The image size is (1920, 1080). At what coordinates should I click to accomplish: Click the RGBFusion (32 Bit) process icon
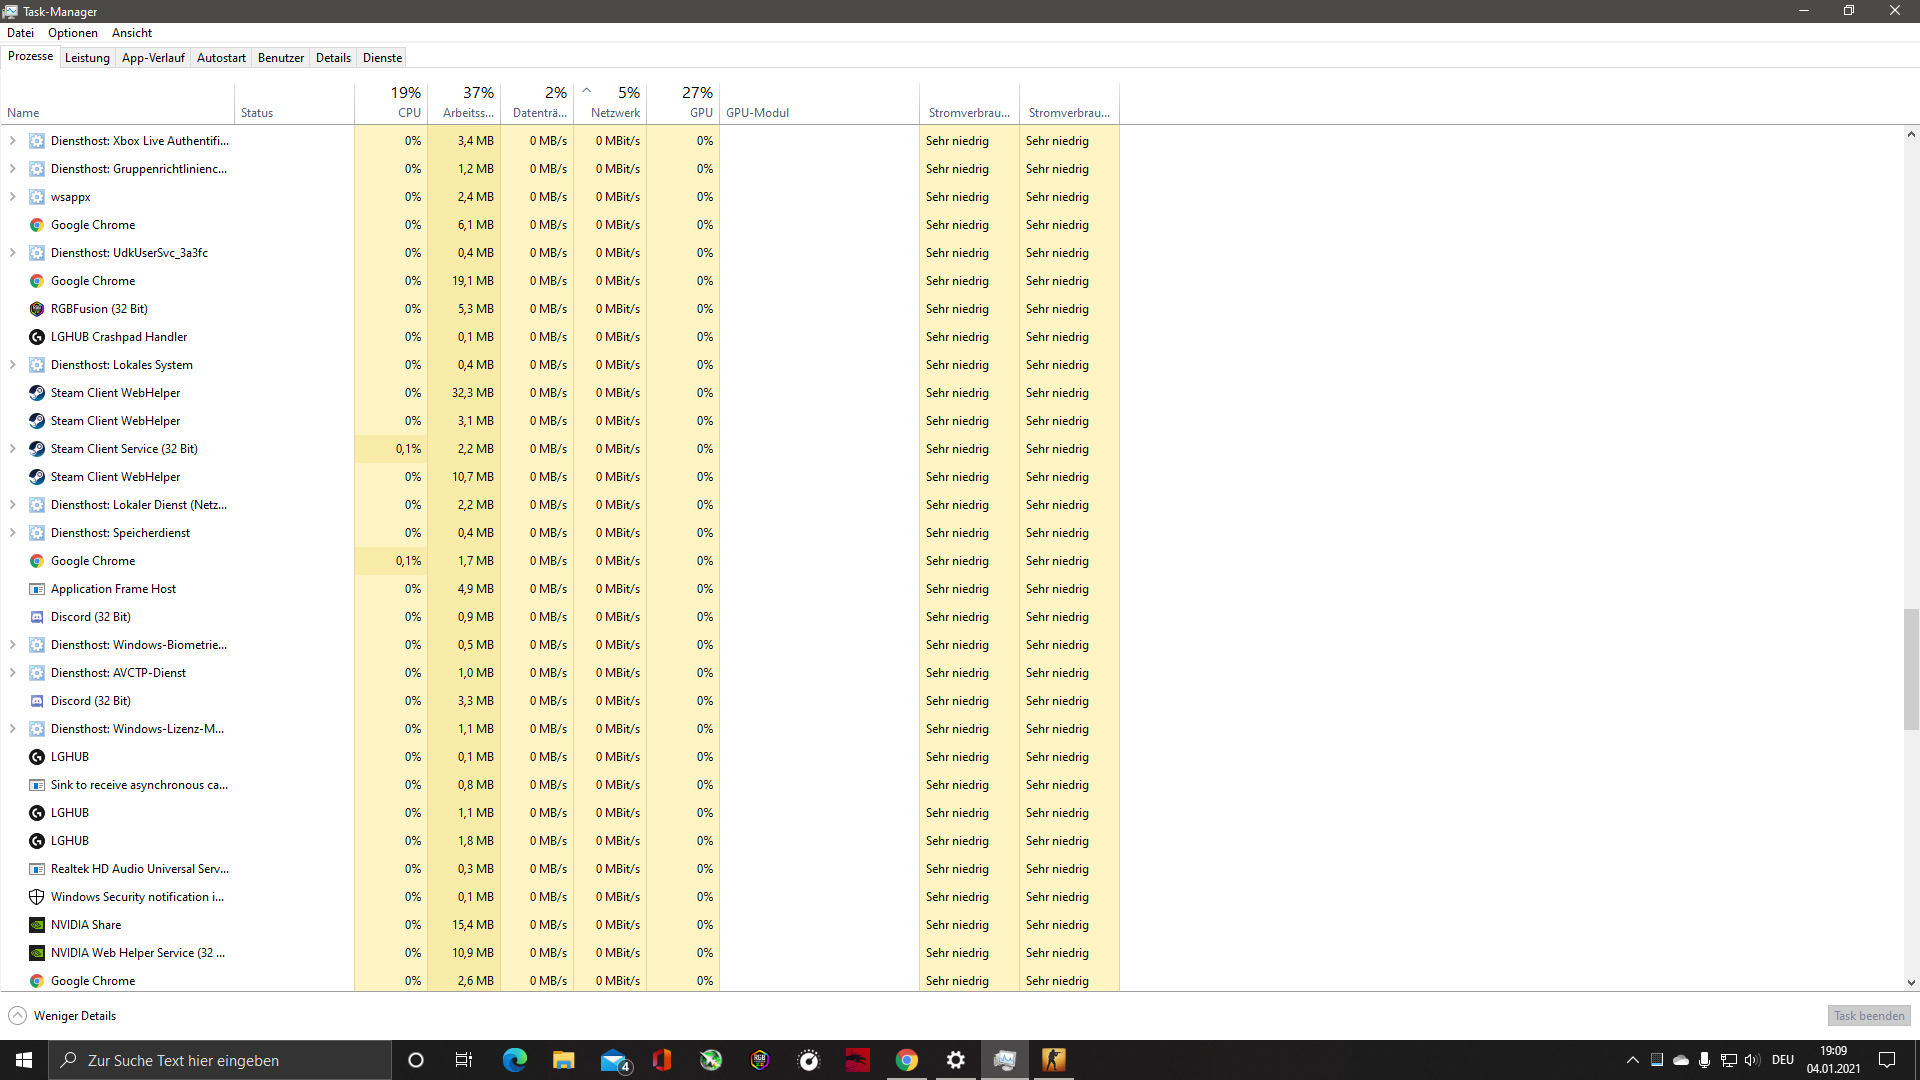coord(37,309)
